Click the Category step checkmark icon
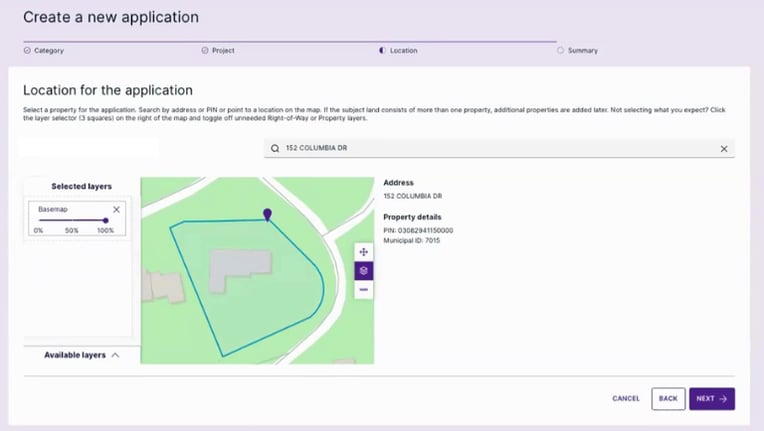The width and height of the screenshot is (764, 431). 27,50
